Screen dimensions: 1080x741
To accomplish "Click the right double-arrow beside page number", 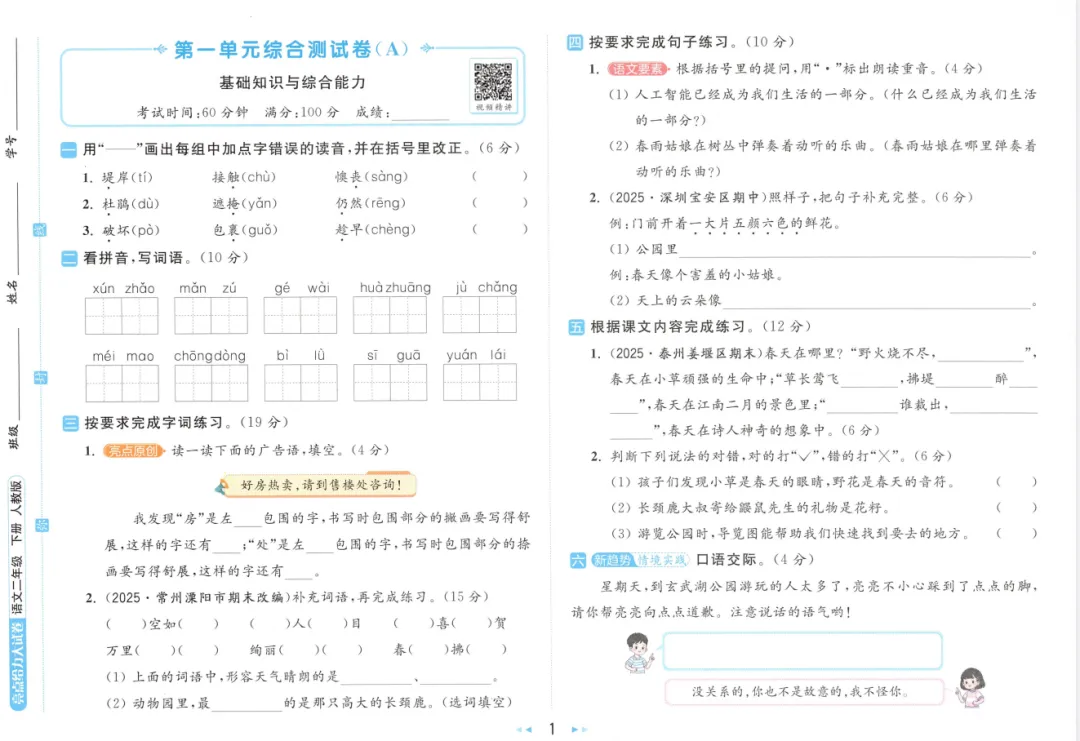I will (579, 729).
